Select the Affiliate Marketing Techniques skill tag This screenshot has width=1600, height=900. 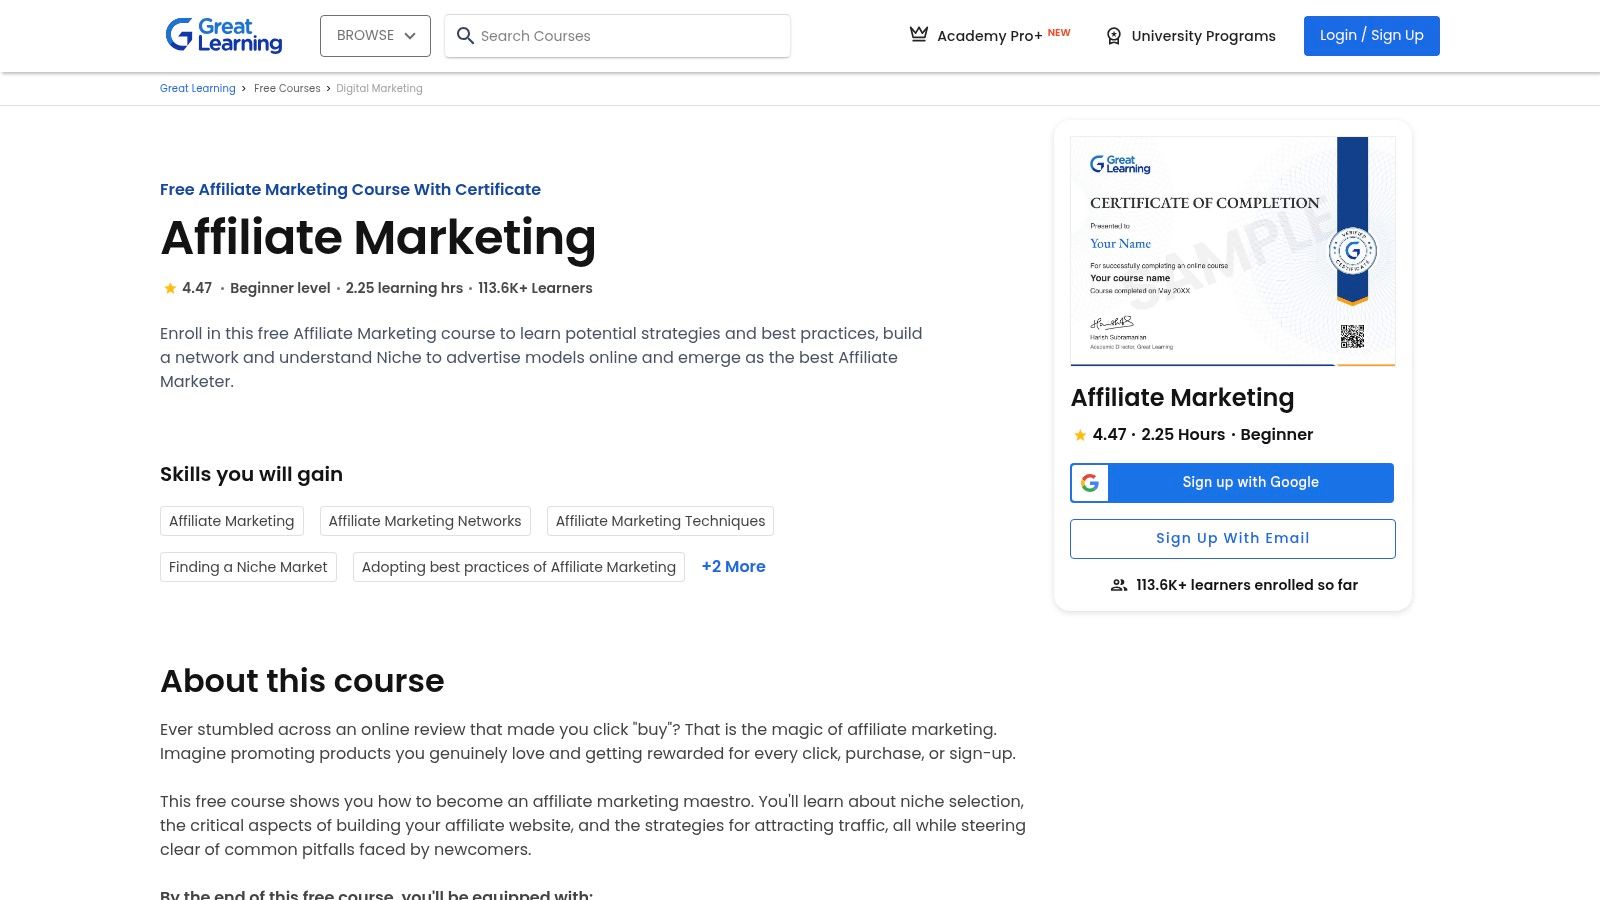click(660, 521)
